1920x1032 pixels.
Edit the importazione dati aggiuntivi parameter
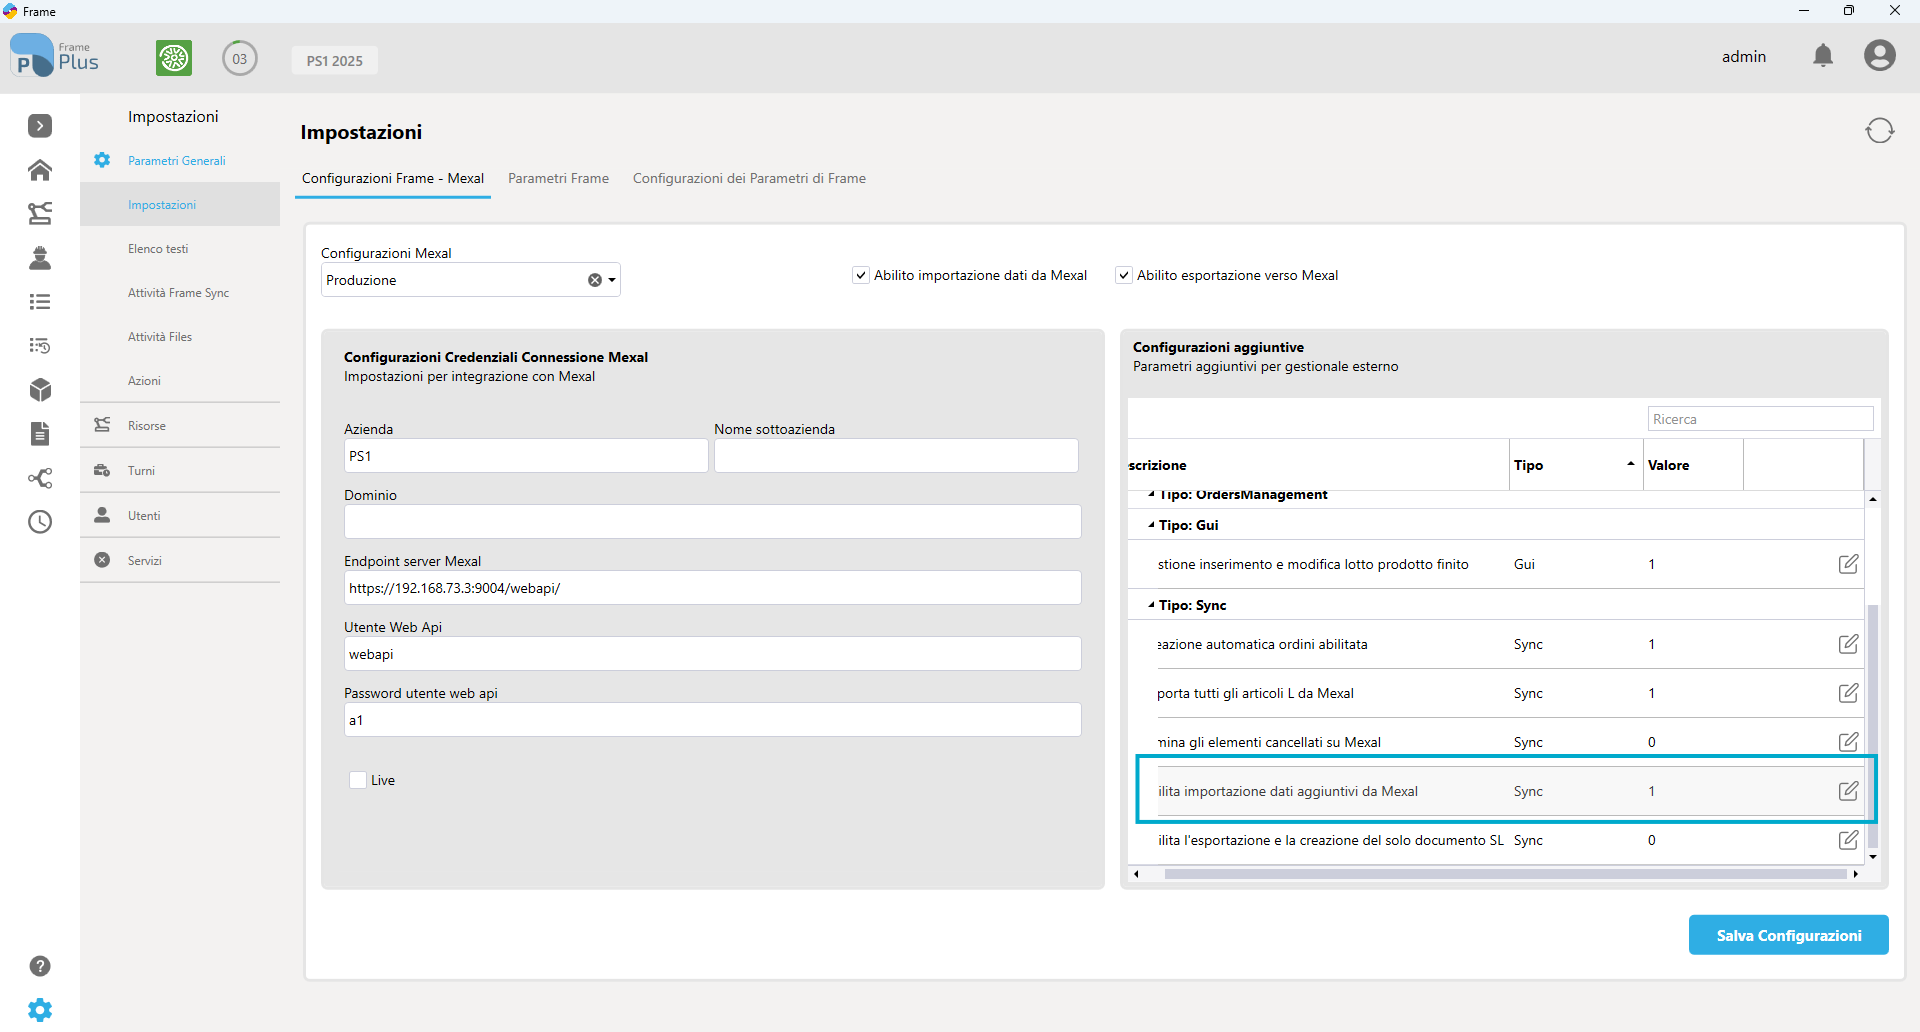(x=1849, y=791)
